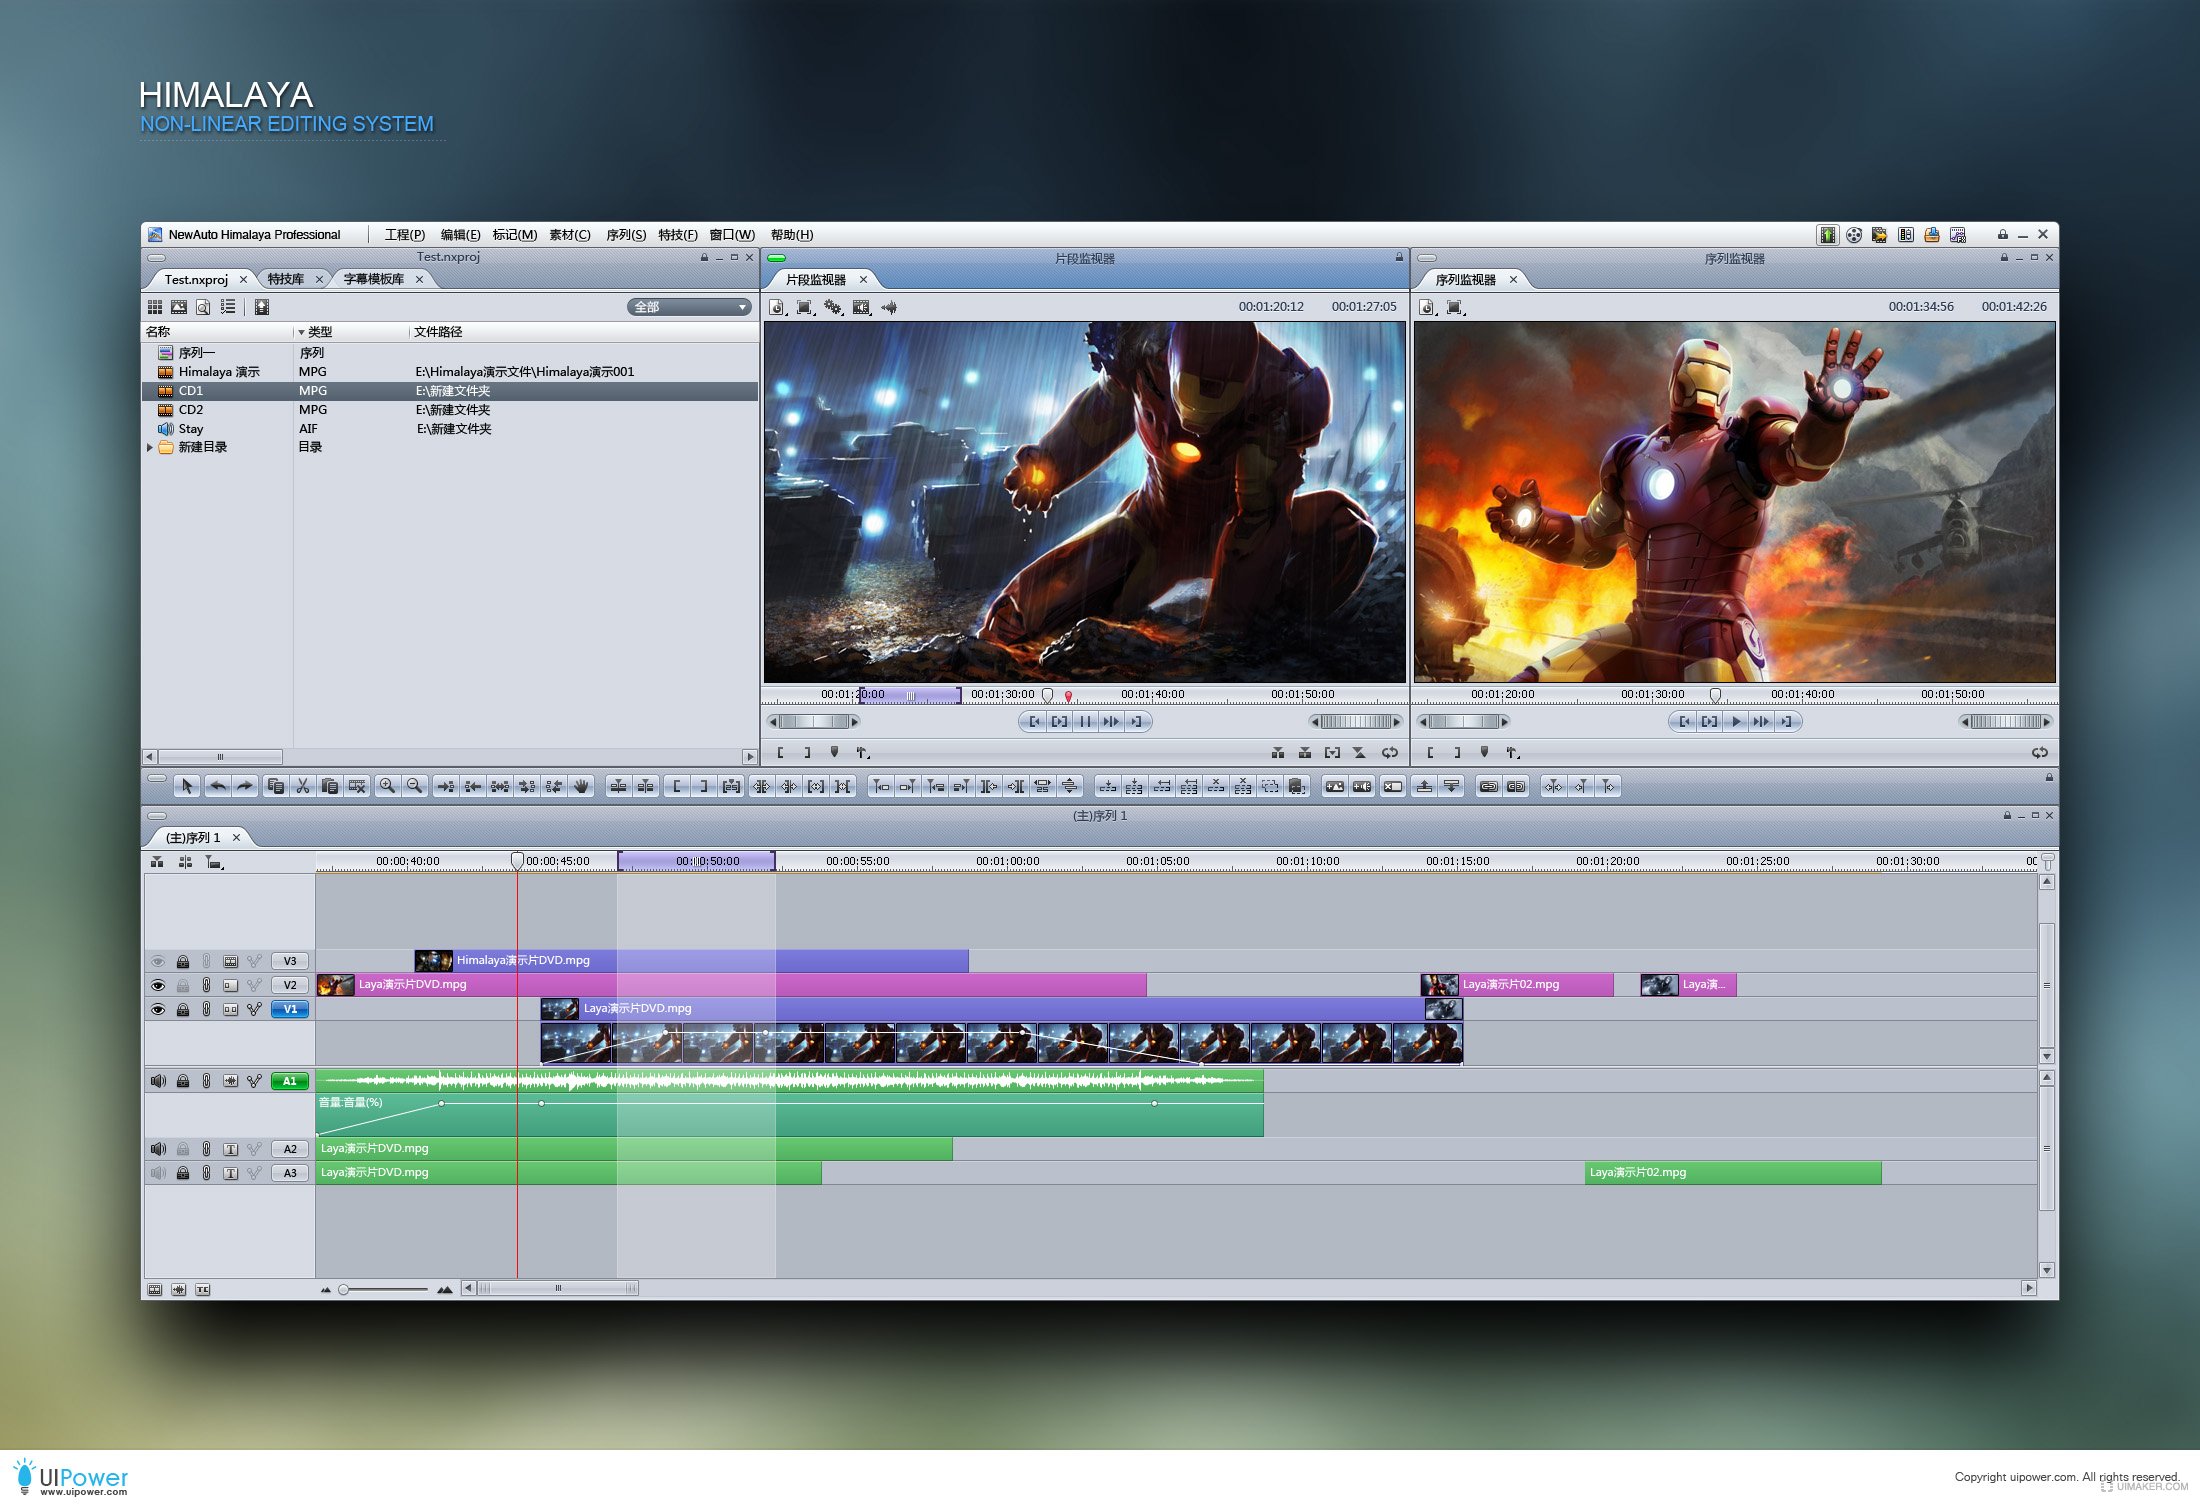Viewport: 2200px width, 1505px height.
Task: Open the waveform display mode on track A1
Action: tap(231, 1081)
